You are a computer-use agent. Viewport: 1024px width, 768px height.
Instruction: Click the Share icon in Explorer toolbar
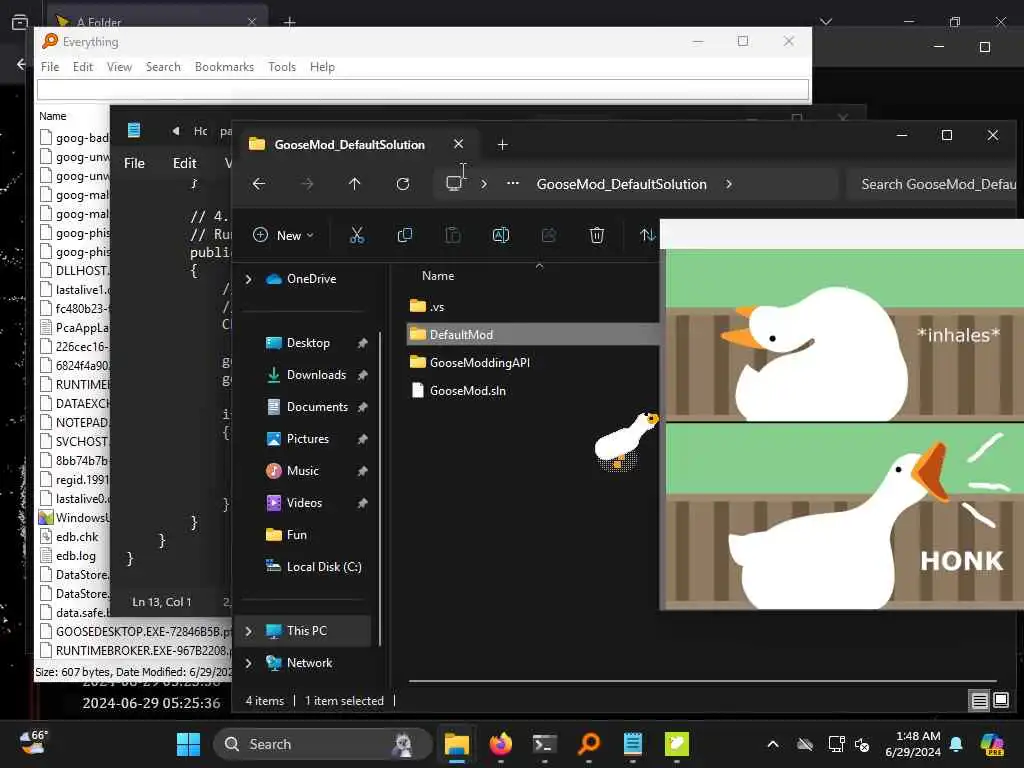click(549, 235)
